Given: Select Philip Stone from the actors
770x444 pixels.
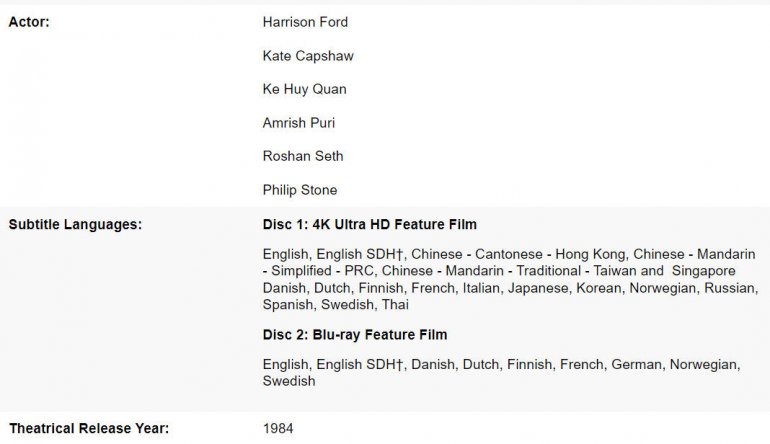Looking at the screenshot, I should (x=300, y=190).
